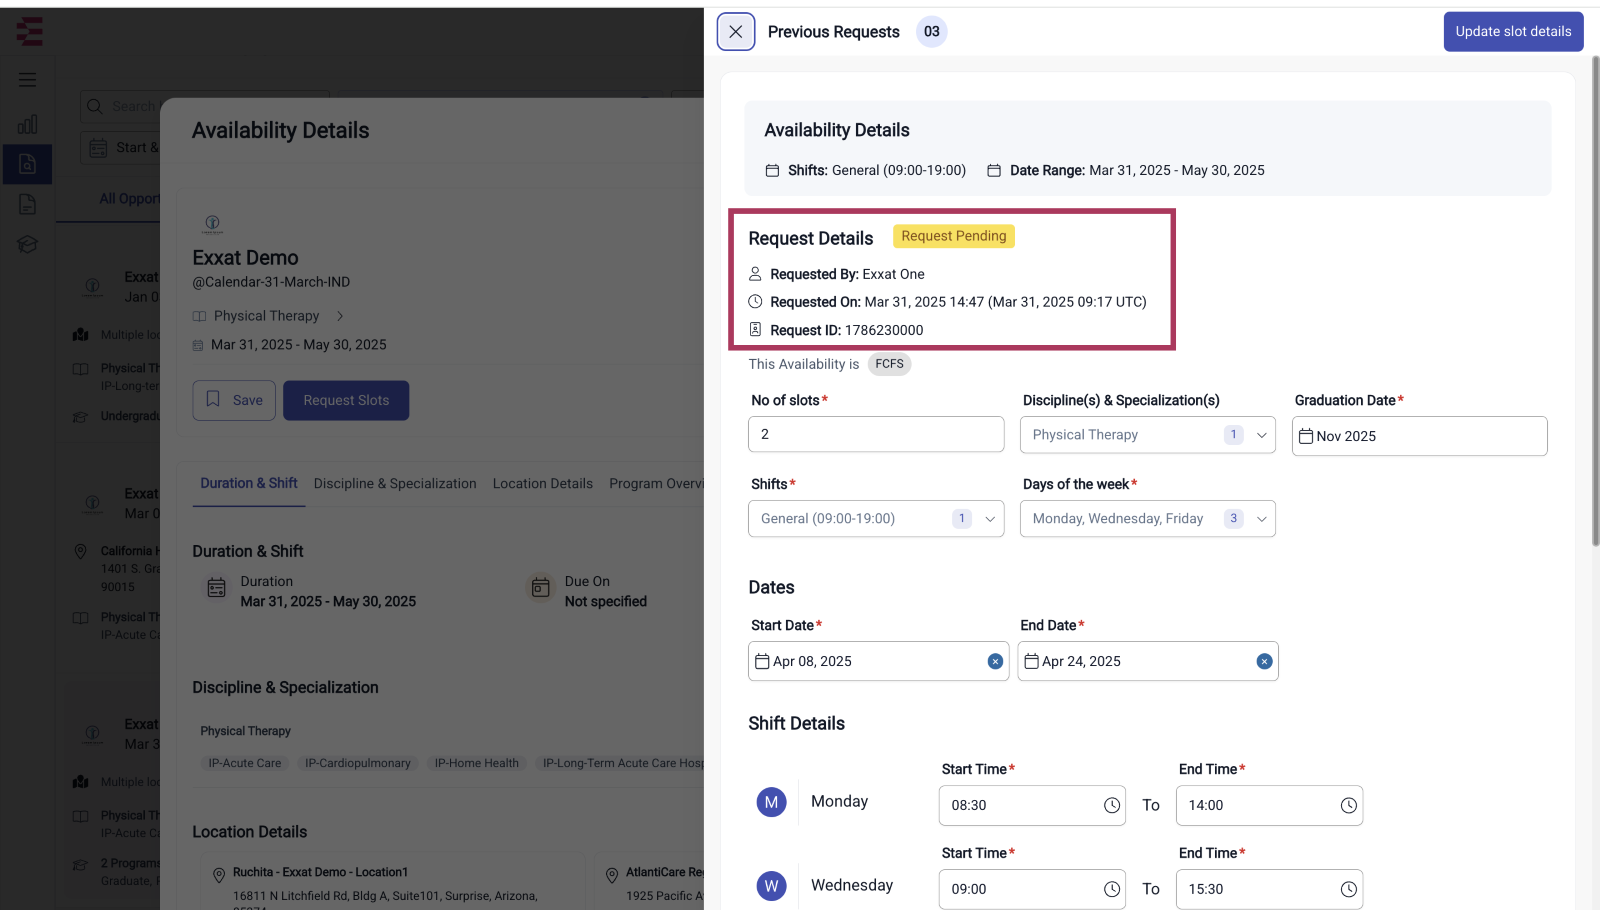
Task: Click the graduation cap icon in sidebar
Action: (x=28, y=244)
